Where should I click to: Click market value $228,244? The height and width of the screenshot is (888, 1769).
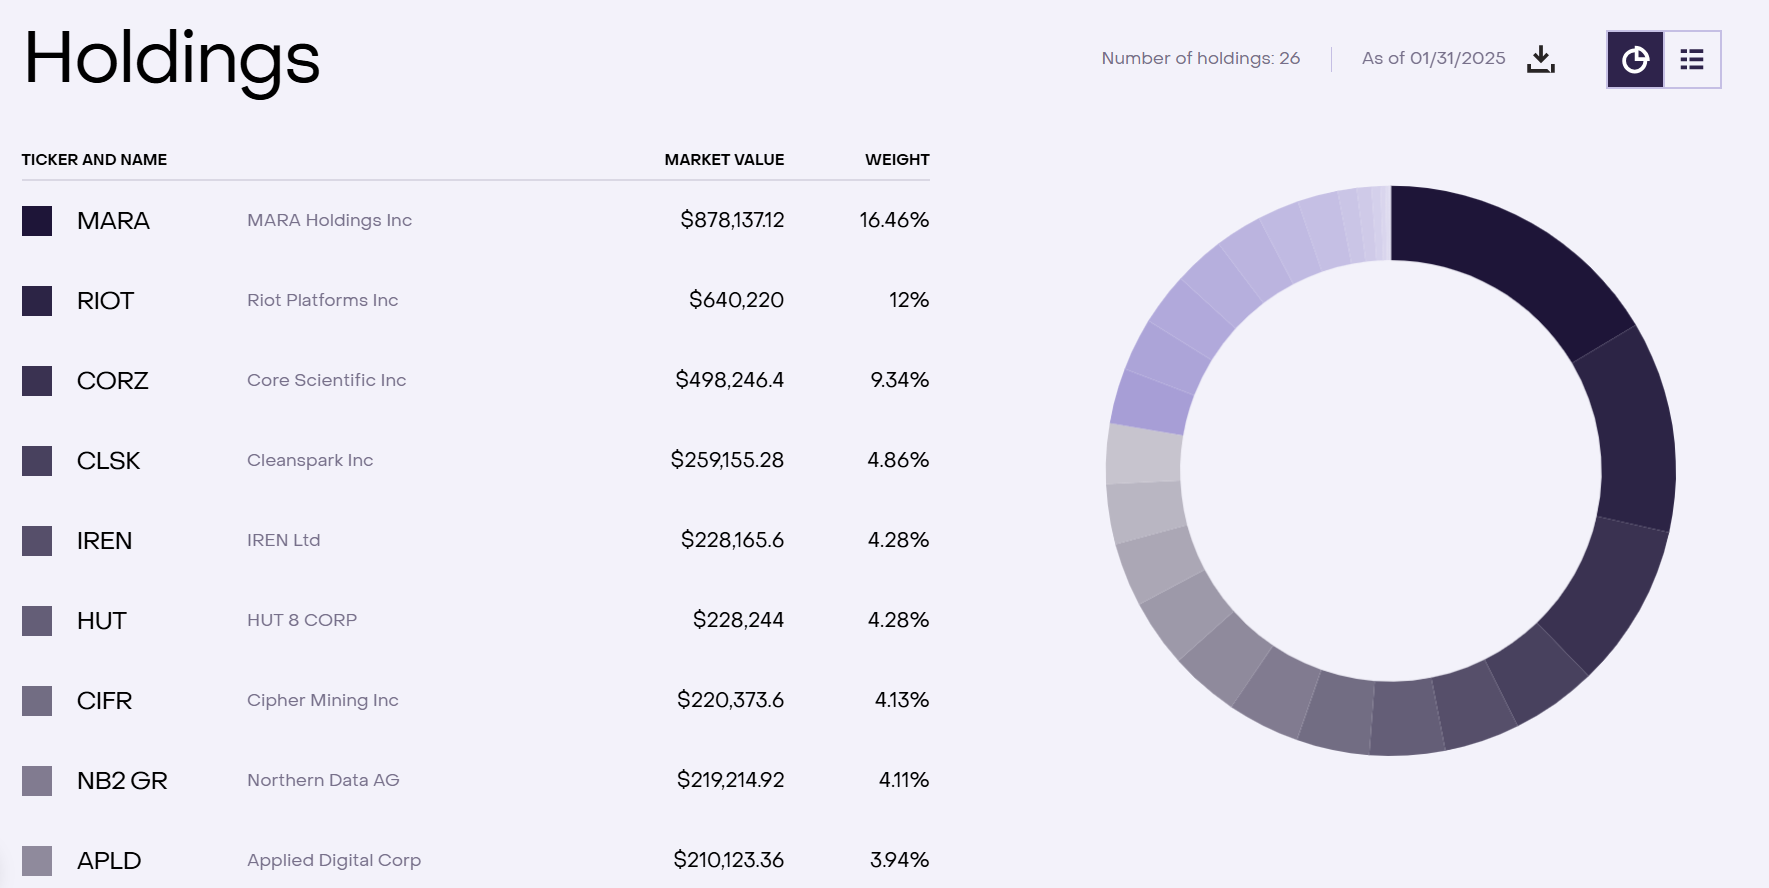point(738,620)
